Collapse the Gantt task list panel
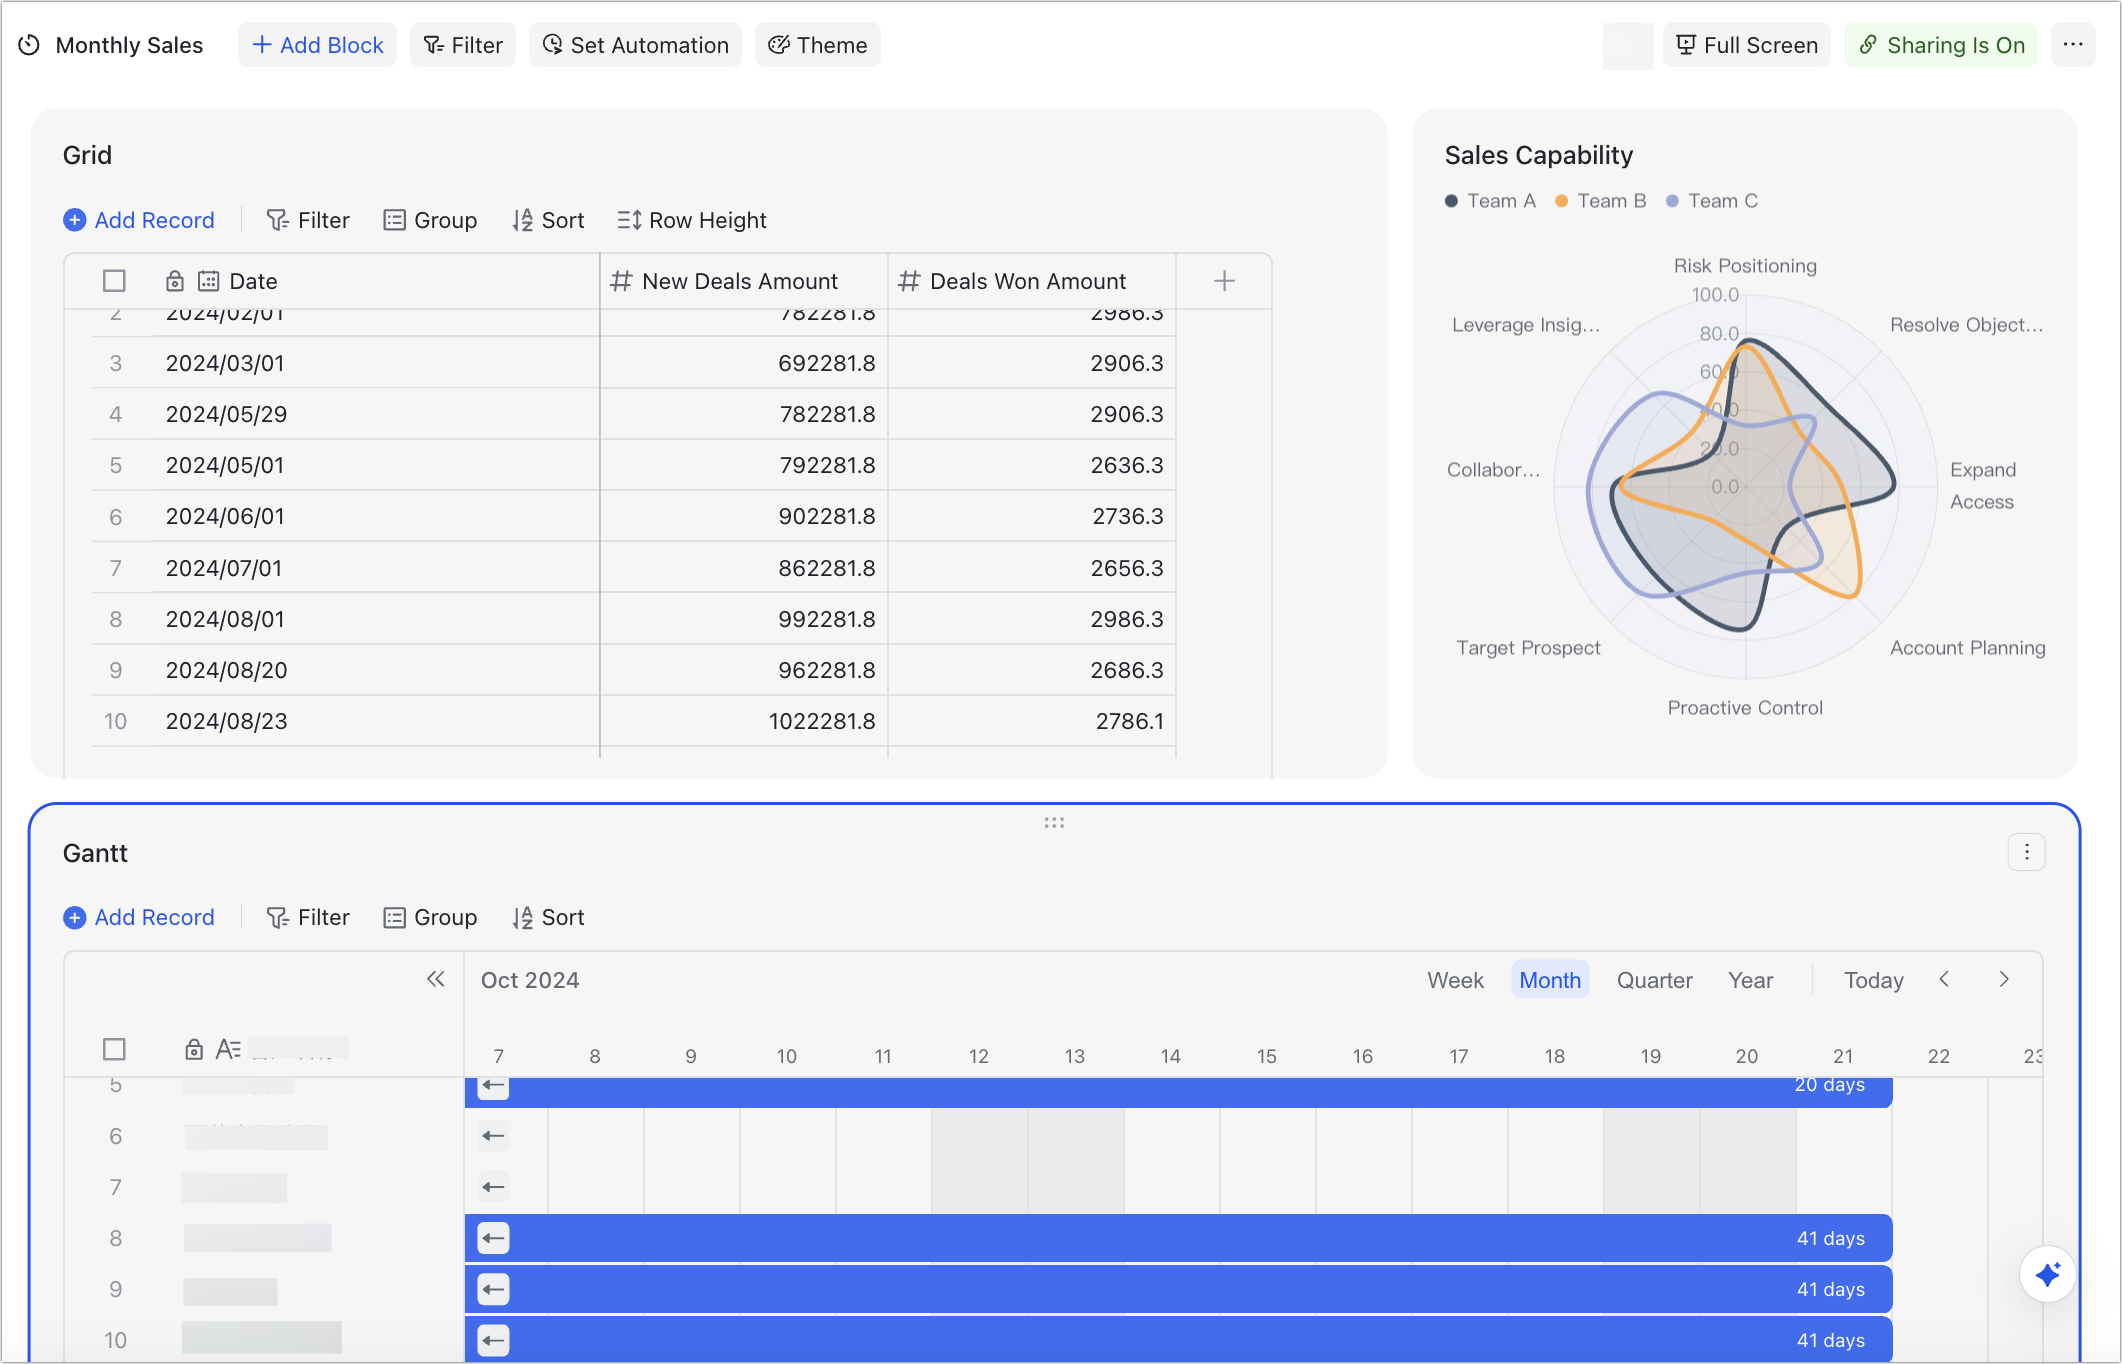The height and width of the screenshot is (1364, 2122). (x=436, y=979)
